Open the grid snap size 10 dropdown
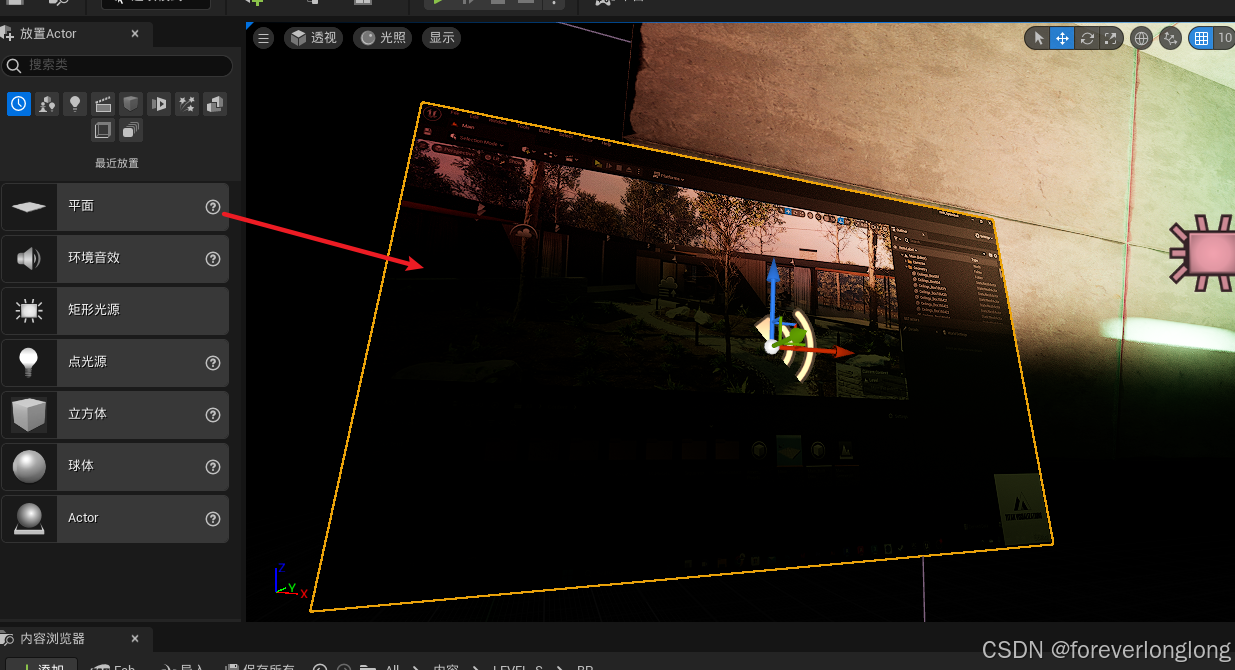Viewport: 1235px width, 670px height. point(1224,38)
